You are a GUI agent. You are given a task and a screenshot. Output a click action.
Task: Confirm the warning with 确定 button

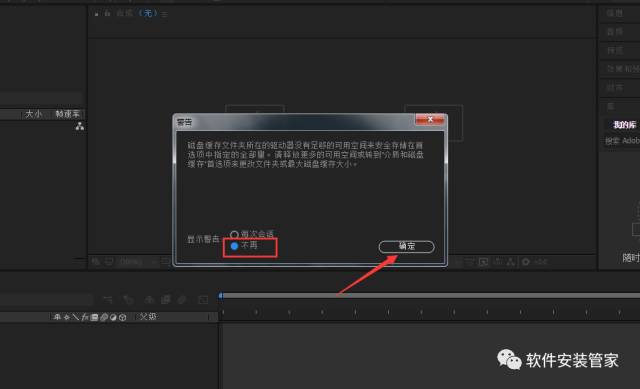pyautogui.click(x=407, y=247)
